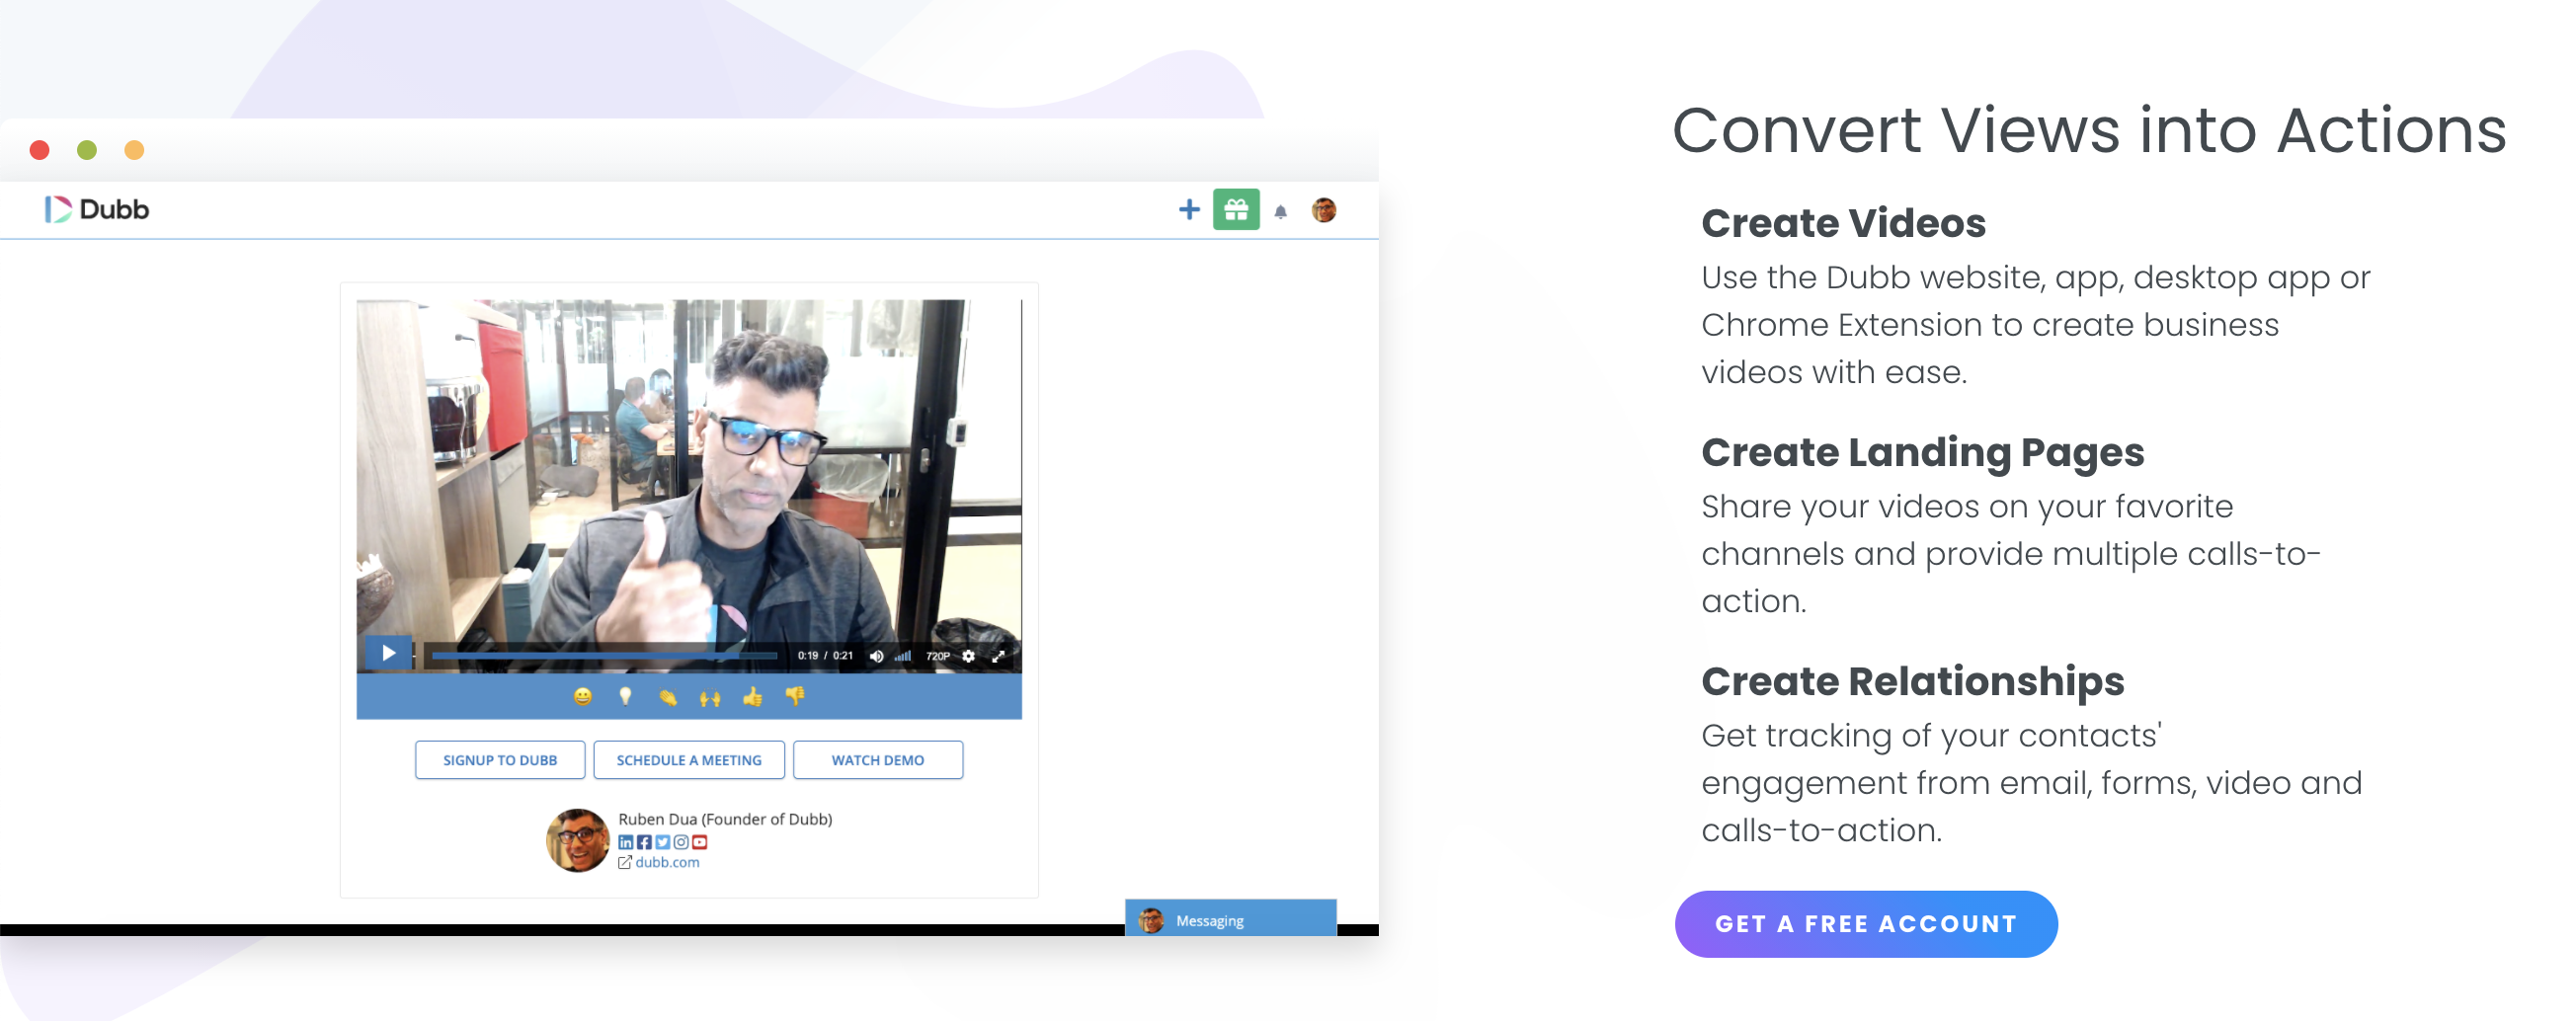Follow the dubb.com link

667,862
